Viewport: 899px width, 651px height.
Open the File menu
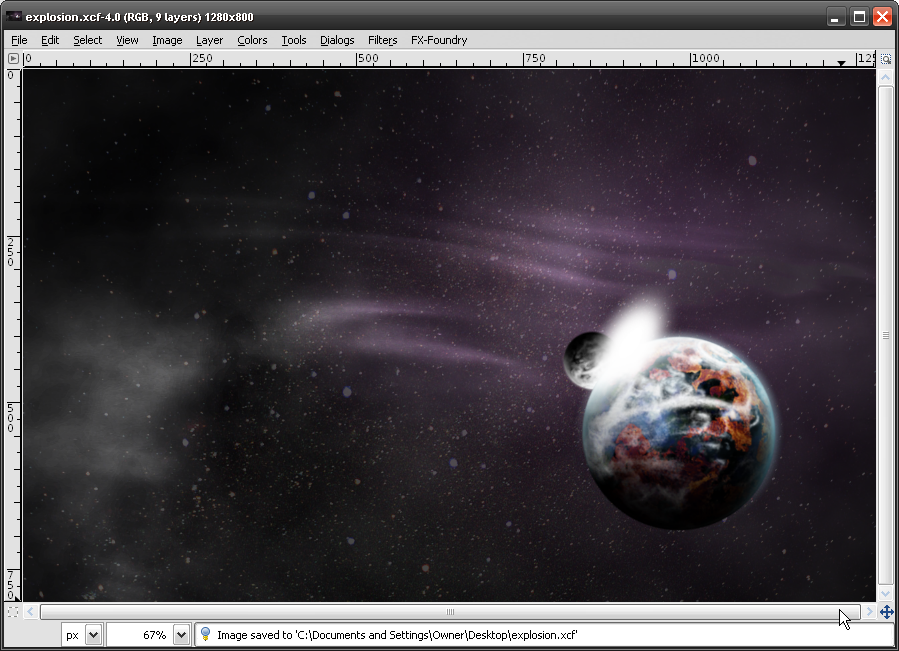[x=19, y=40]
